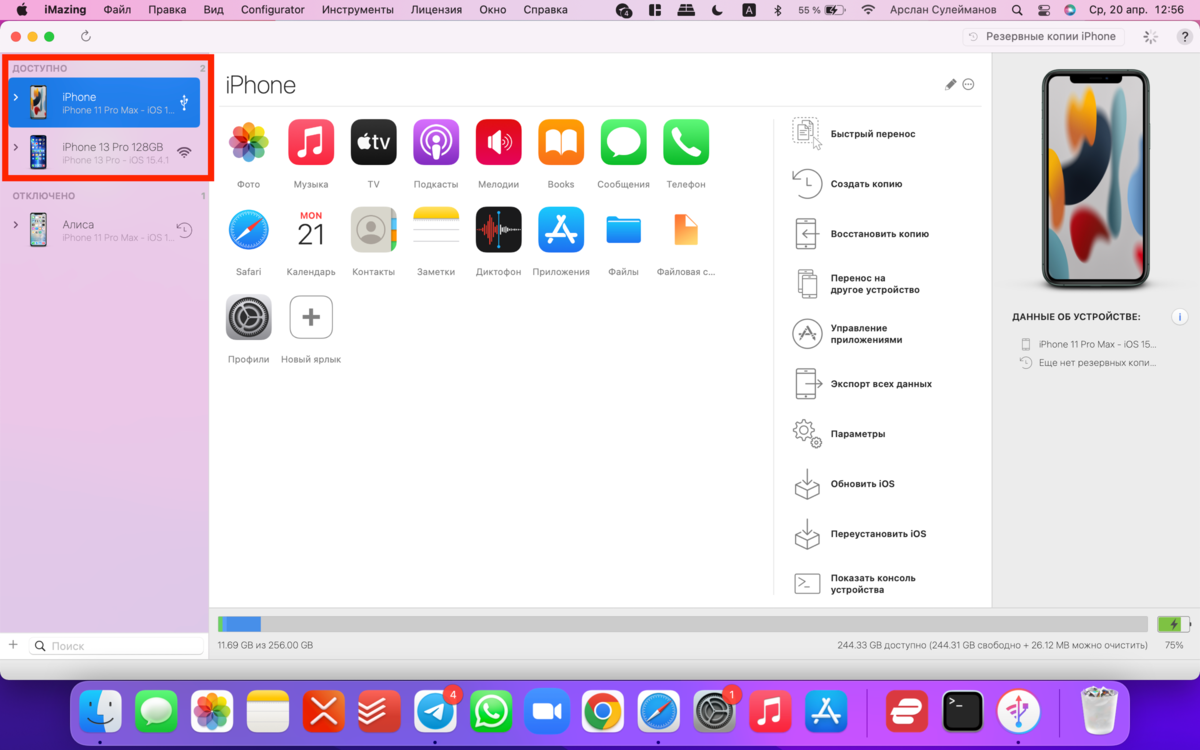
Task: Open the Лицензия menu
Action: (437, 10)
